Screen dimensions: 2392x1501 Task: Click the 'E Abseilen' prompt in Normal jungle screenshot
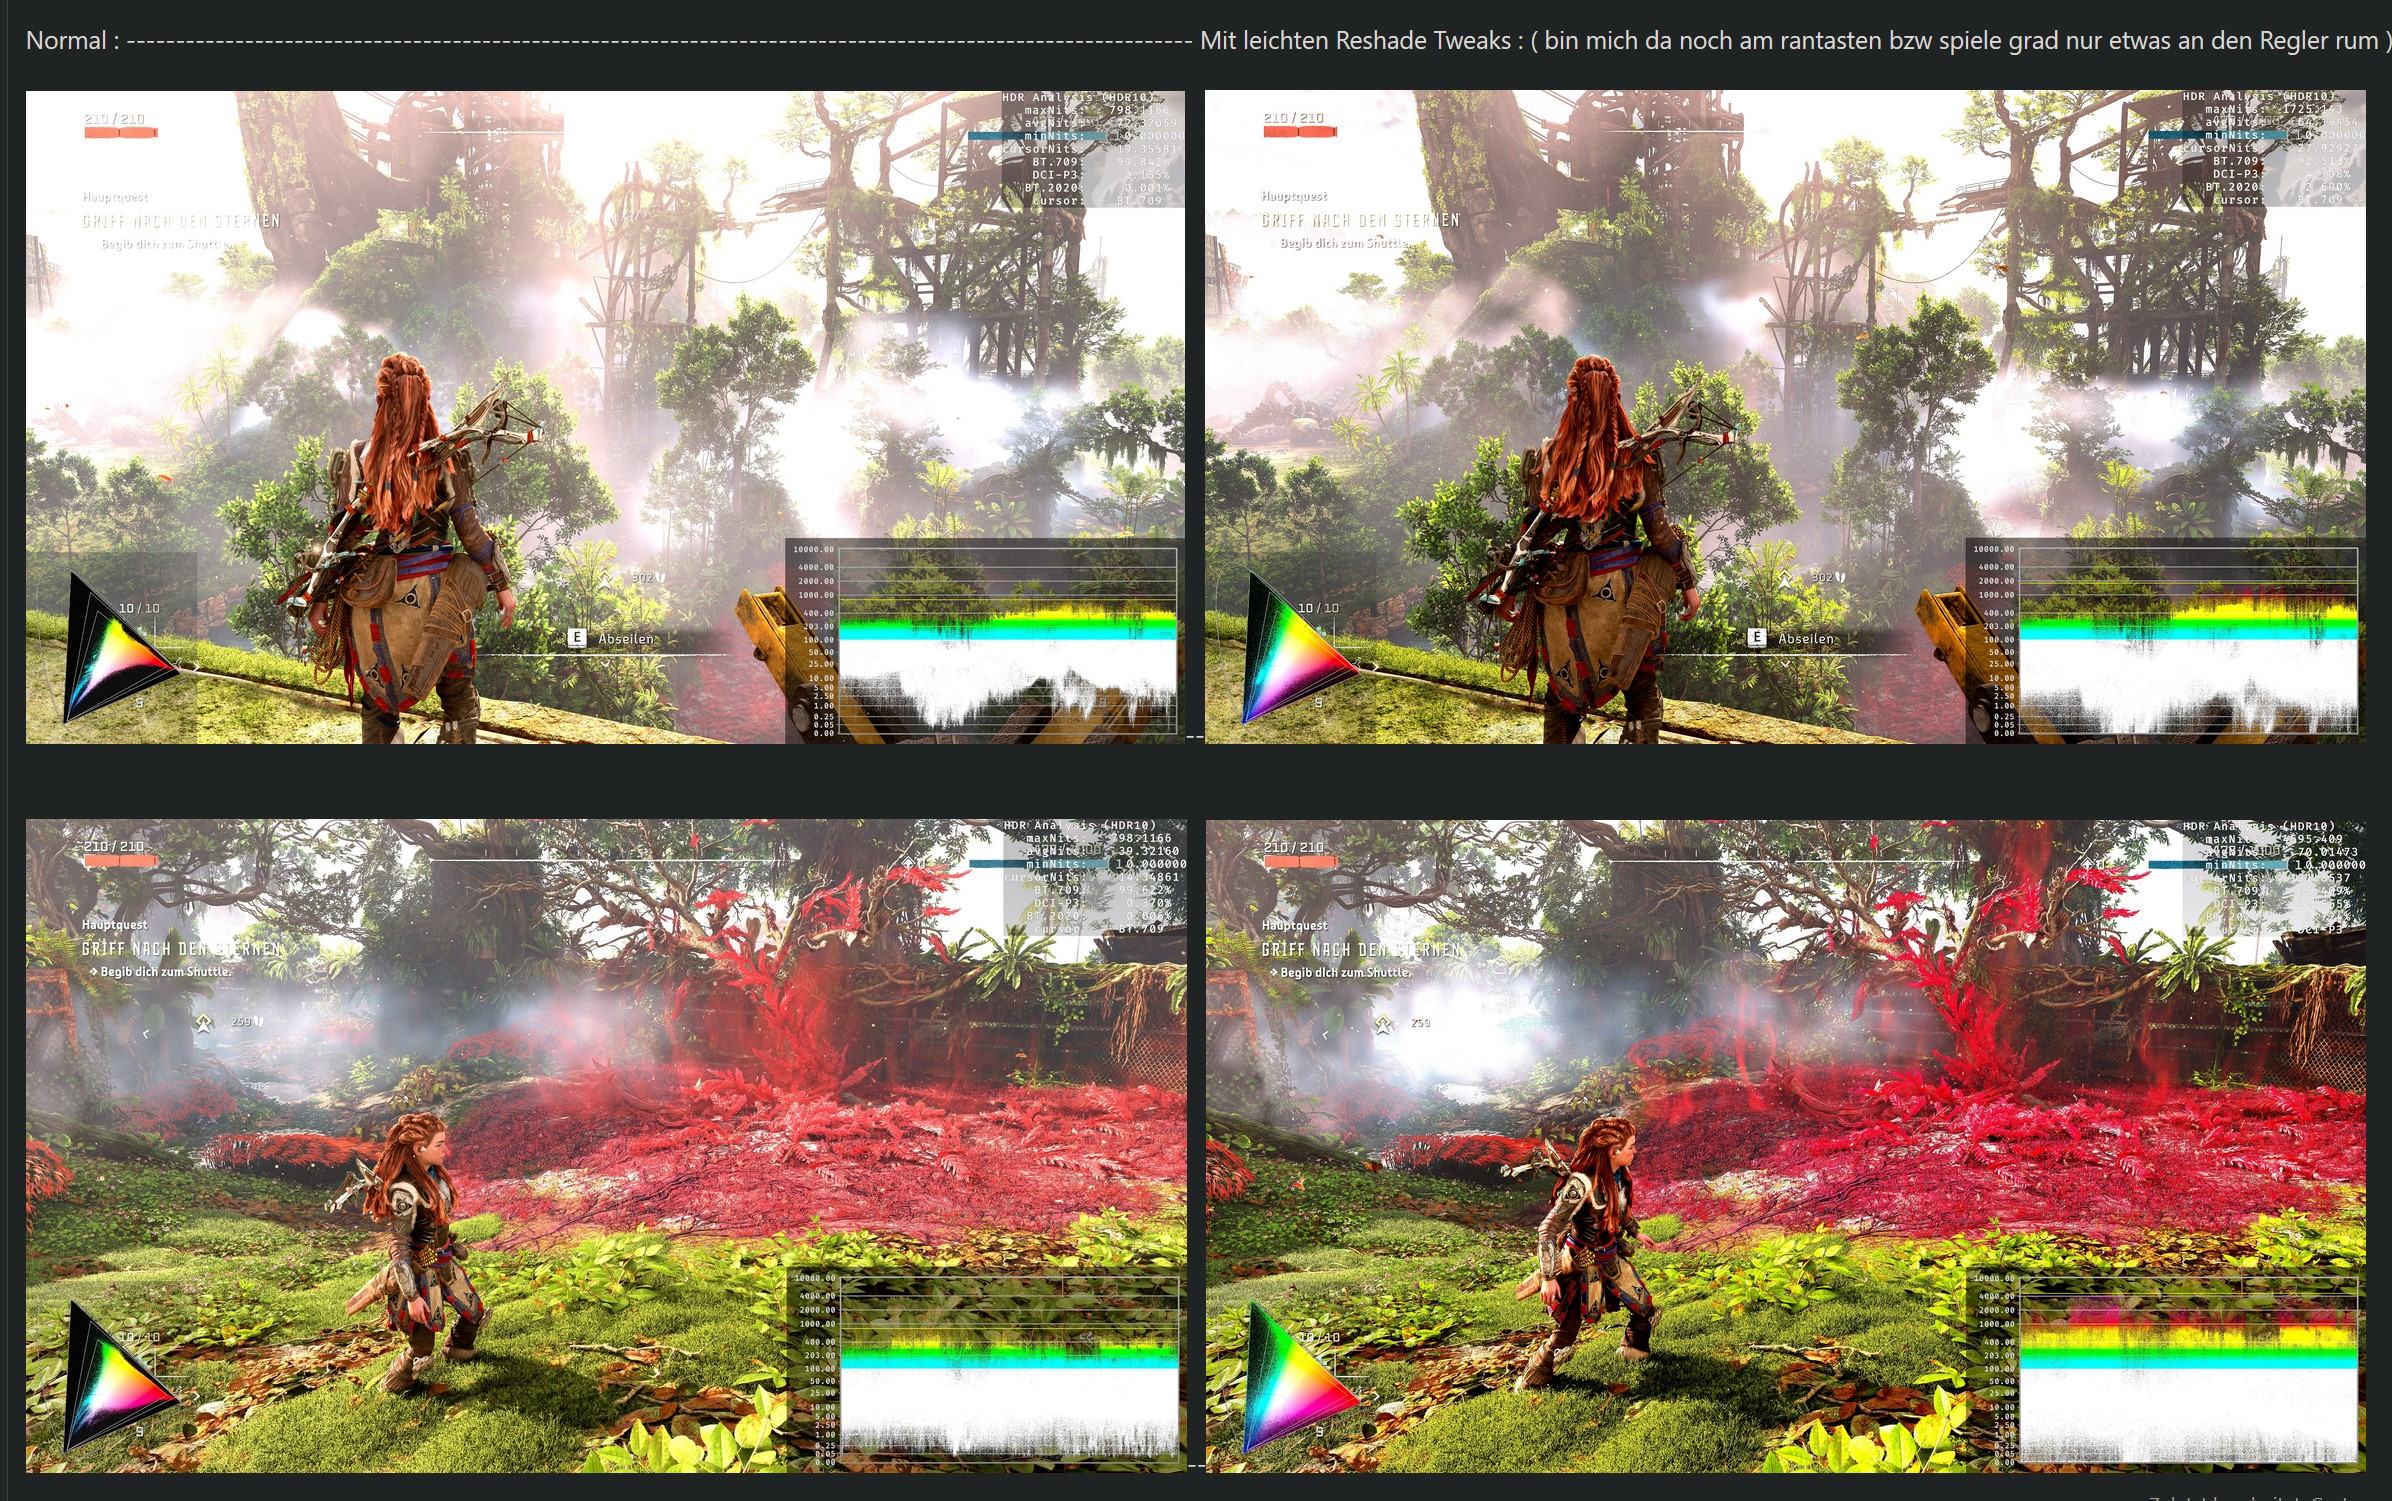pyautogui.click(x=611, y=638)
